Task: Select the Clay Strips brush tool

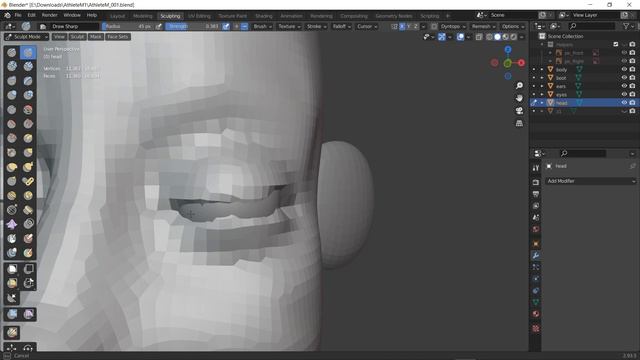Action: coord(28,66)
